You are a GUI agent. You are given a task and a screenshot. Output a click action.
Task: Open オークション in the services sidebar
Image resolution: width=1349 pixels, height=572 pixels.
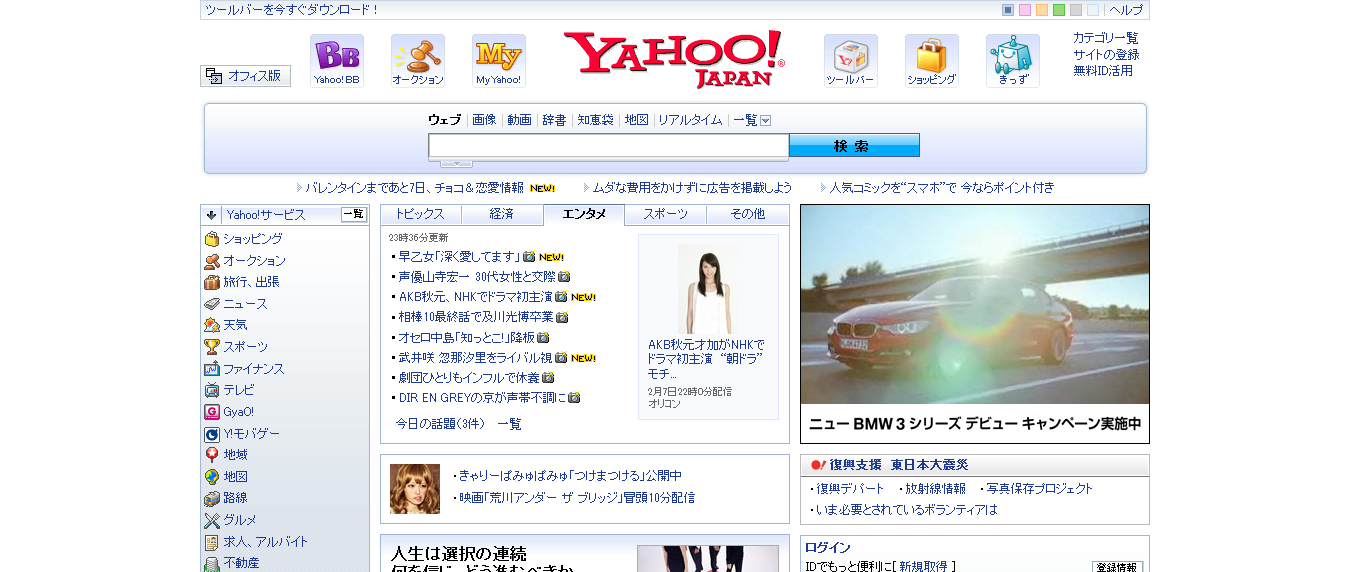pos(254,261)
